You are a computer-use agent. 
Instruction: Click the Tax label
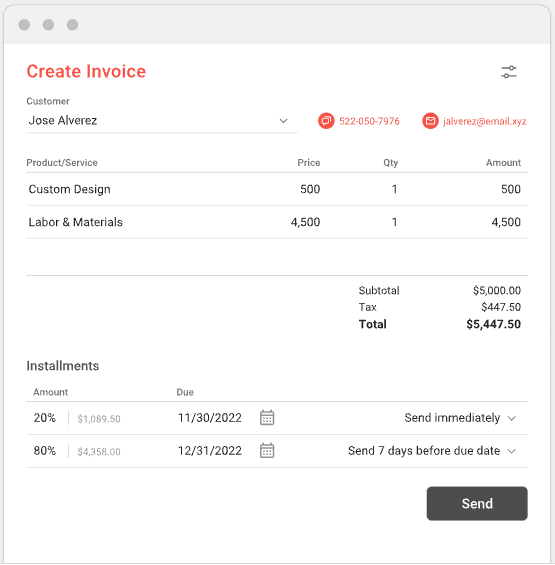368,307
